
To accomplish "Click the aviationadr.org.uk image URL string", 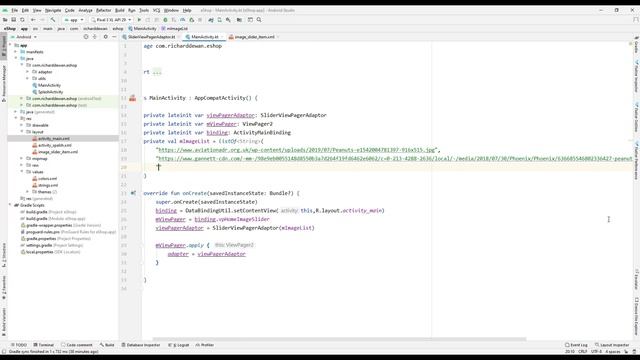I will (x=297, y=150).
